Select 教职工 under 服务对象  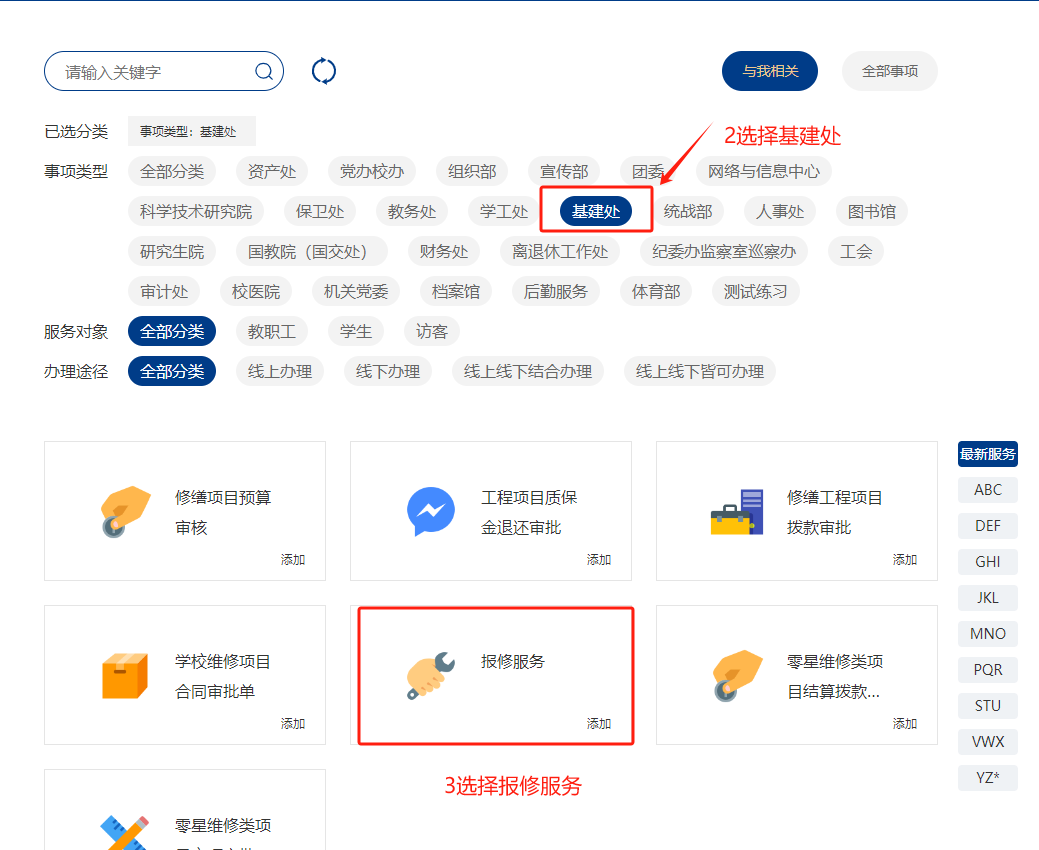(272, 331)
